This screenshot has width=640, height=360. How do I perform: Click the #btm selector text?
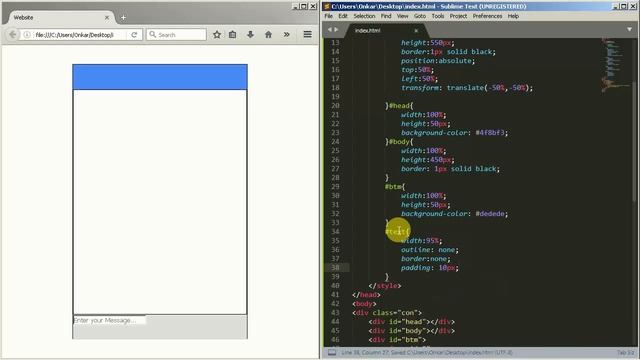[x=393, y=187]
